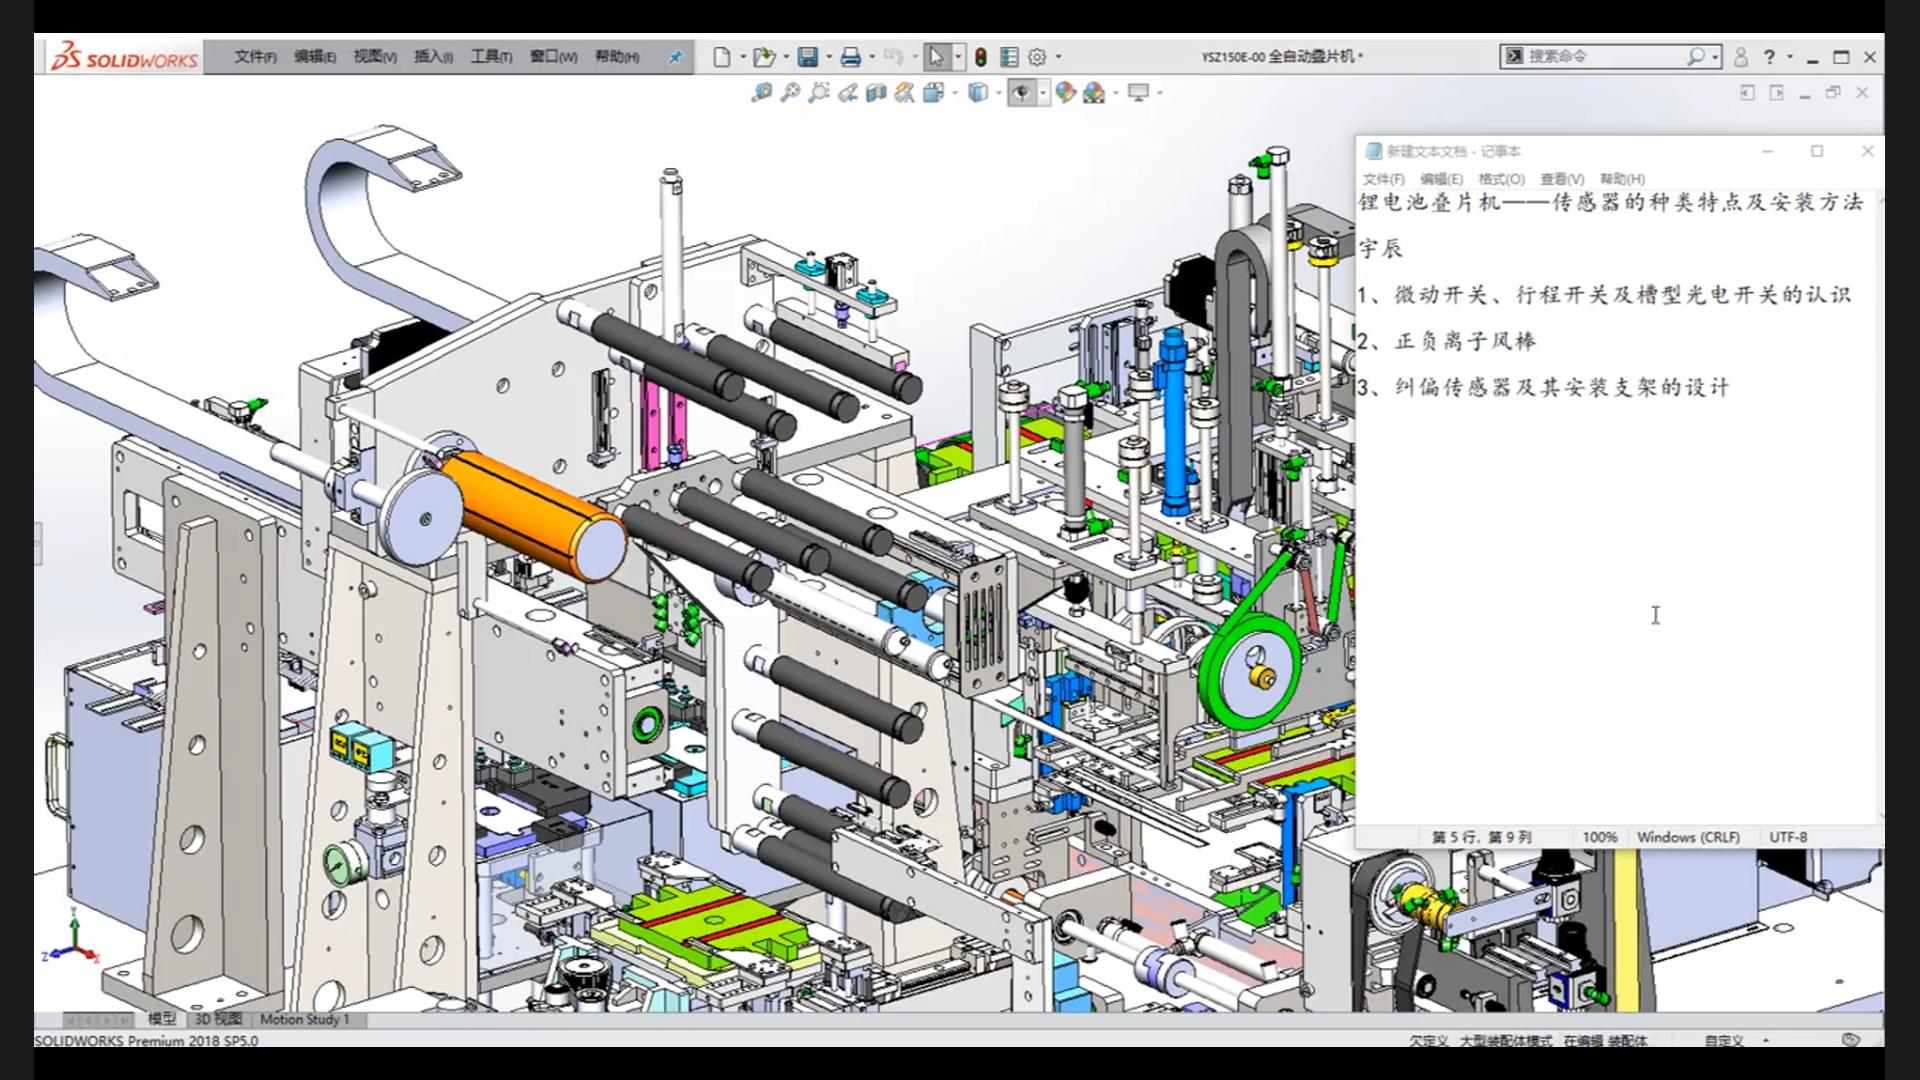Maximize the Notepad window
Viewport: 1920px width, 1080px height.
[x=1817, y=151]
